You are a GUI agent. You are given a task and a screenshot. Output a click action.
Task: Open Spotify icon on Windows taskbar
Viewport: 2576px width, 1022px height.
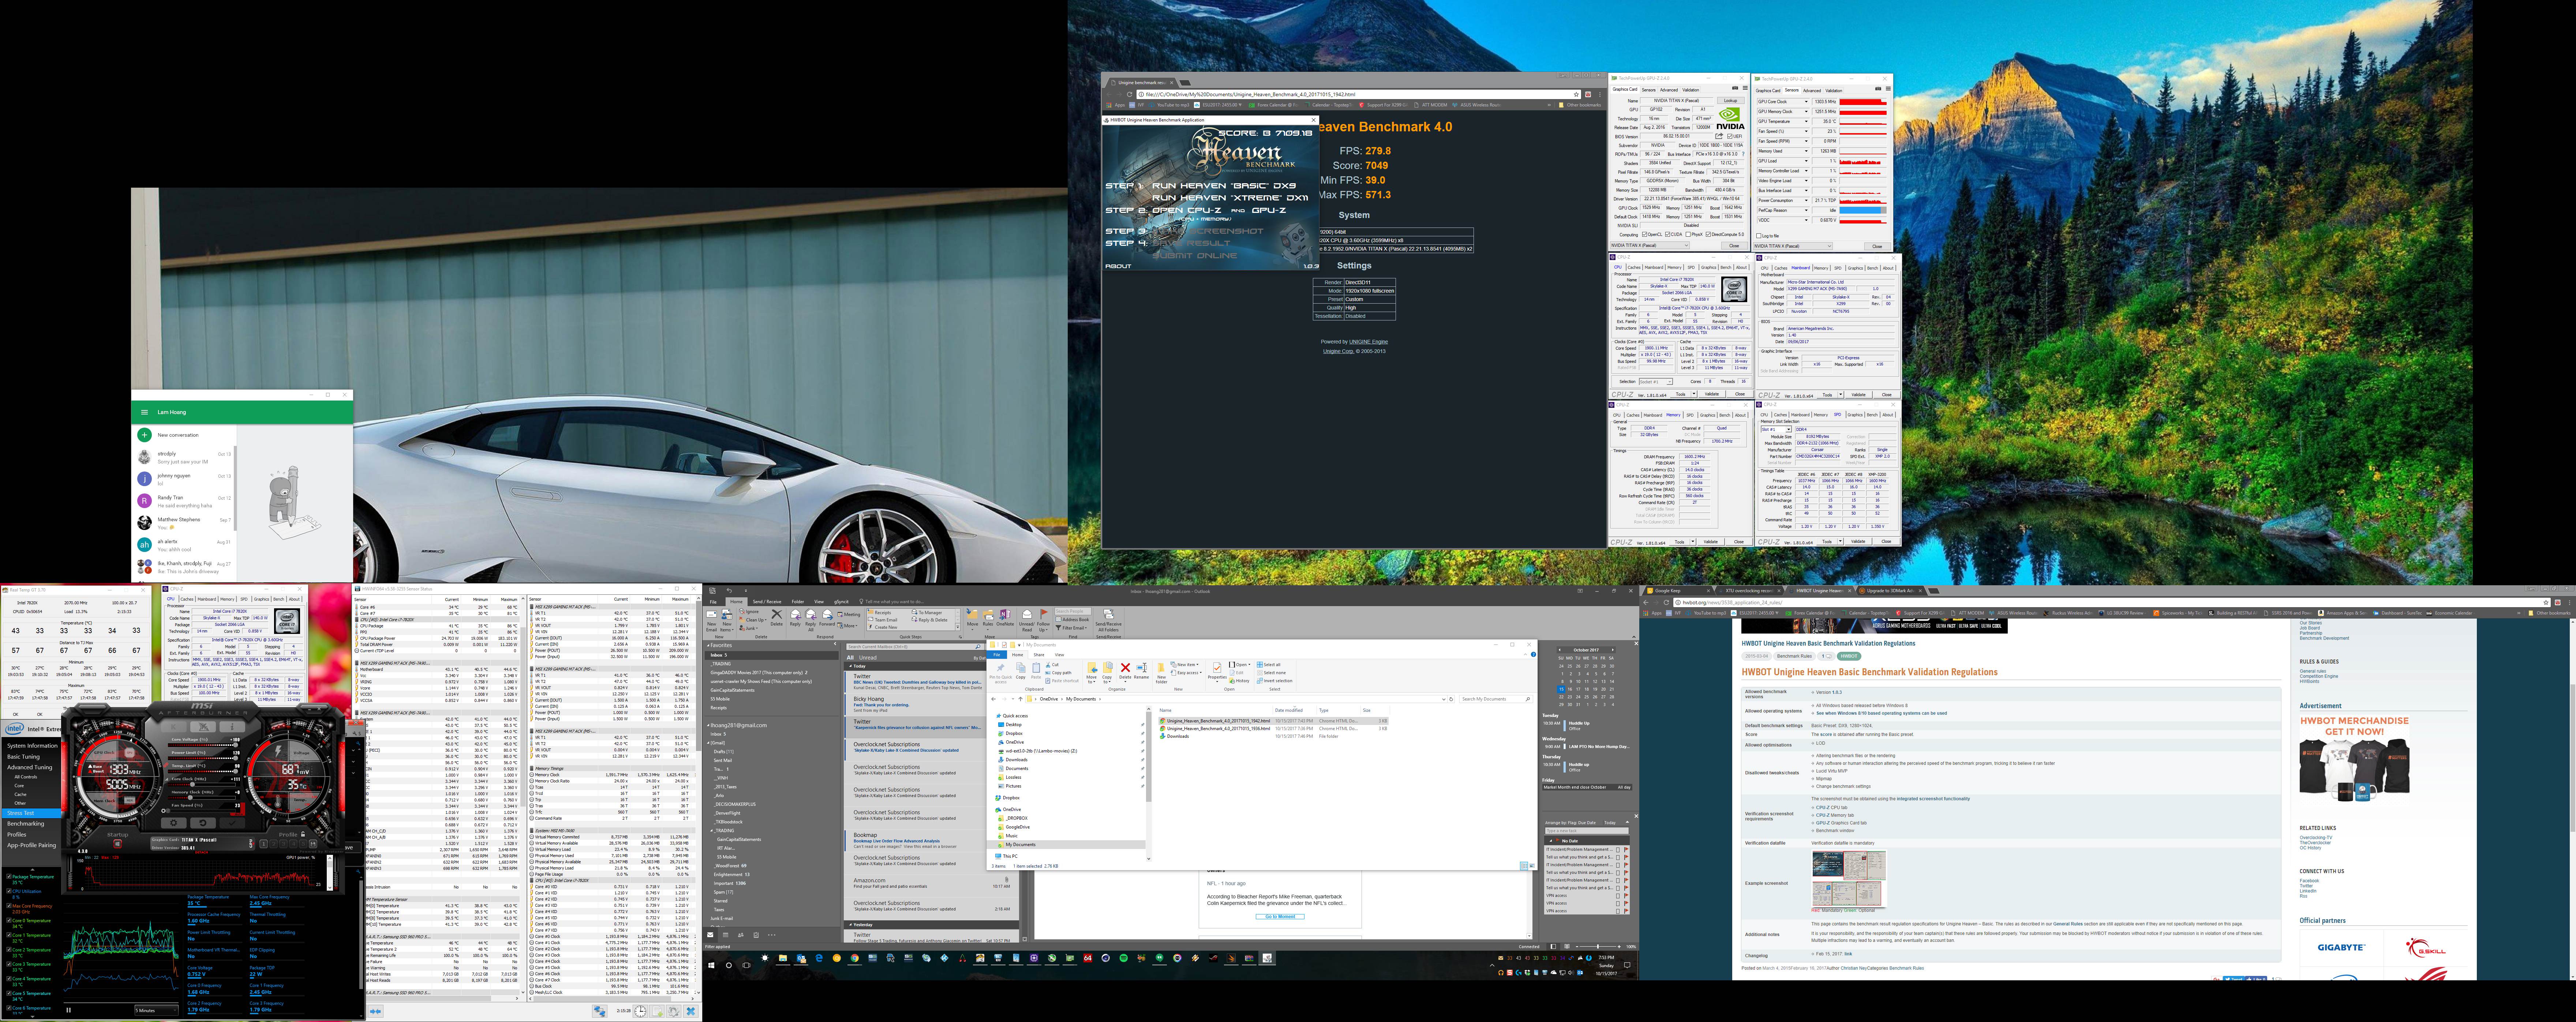[x=1124, y=958]
